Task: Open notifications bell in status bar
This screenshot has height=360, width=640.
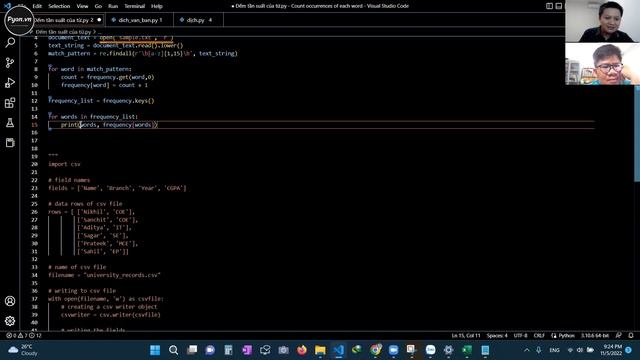Action: (631, 336)
